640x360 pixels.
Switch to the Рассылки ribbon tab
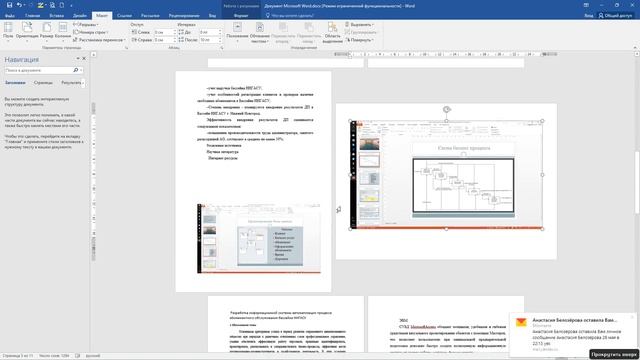[x=150, y=16]
